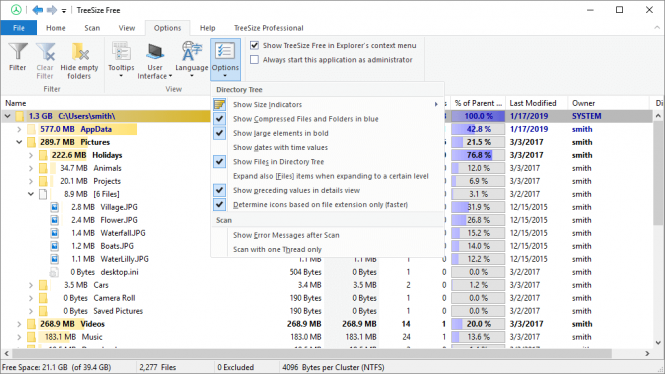Screen dimensions: 665x374
Task: Click the Options checklist icon in ribbon
Action: pyautogui.click(x=225, y=52)
